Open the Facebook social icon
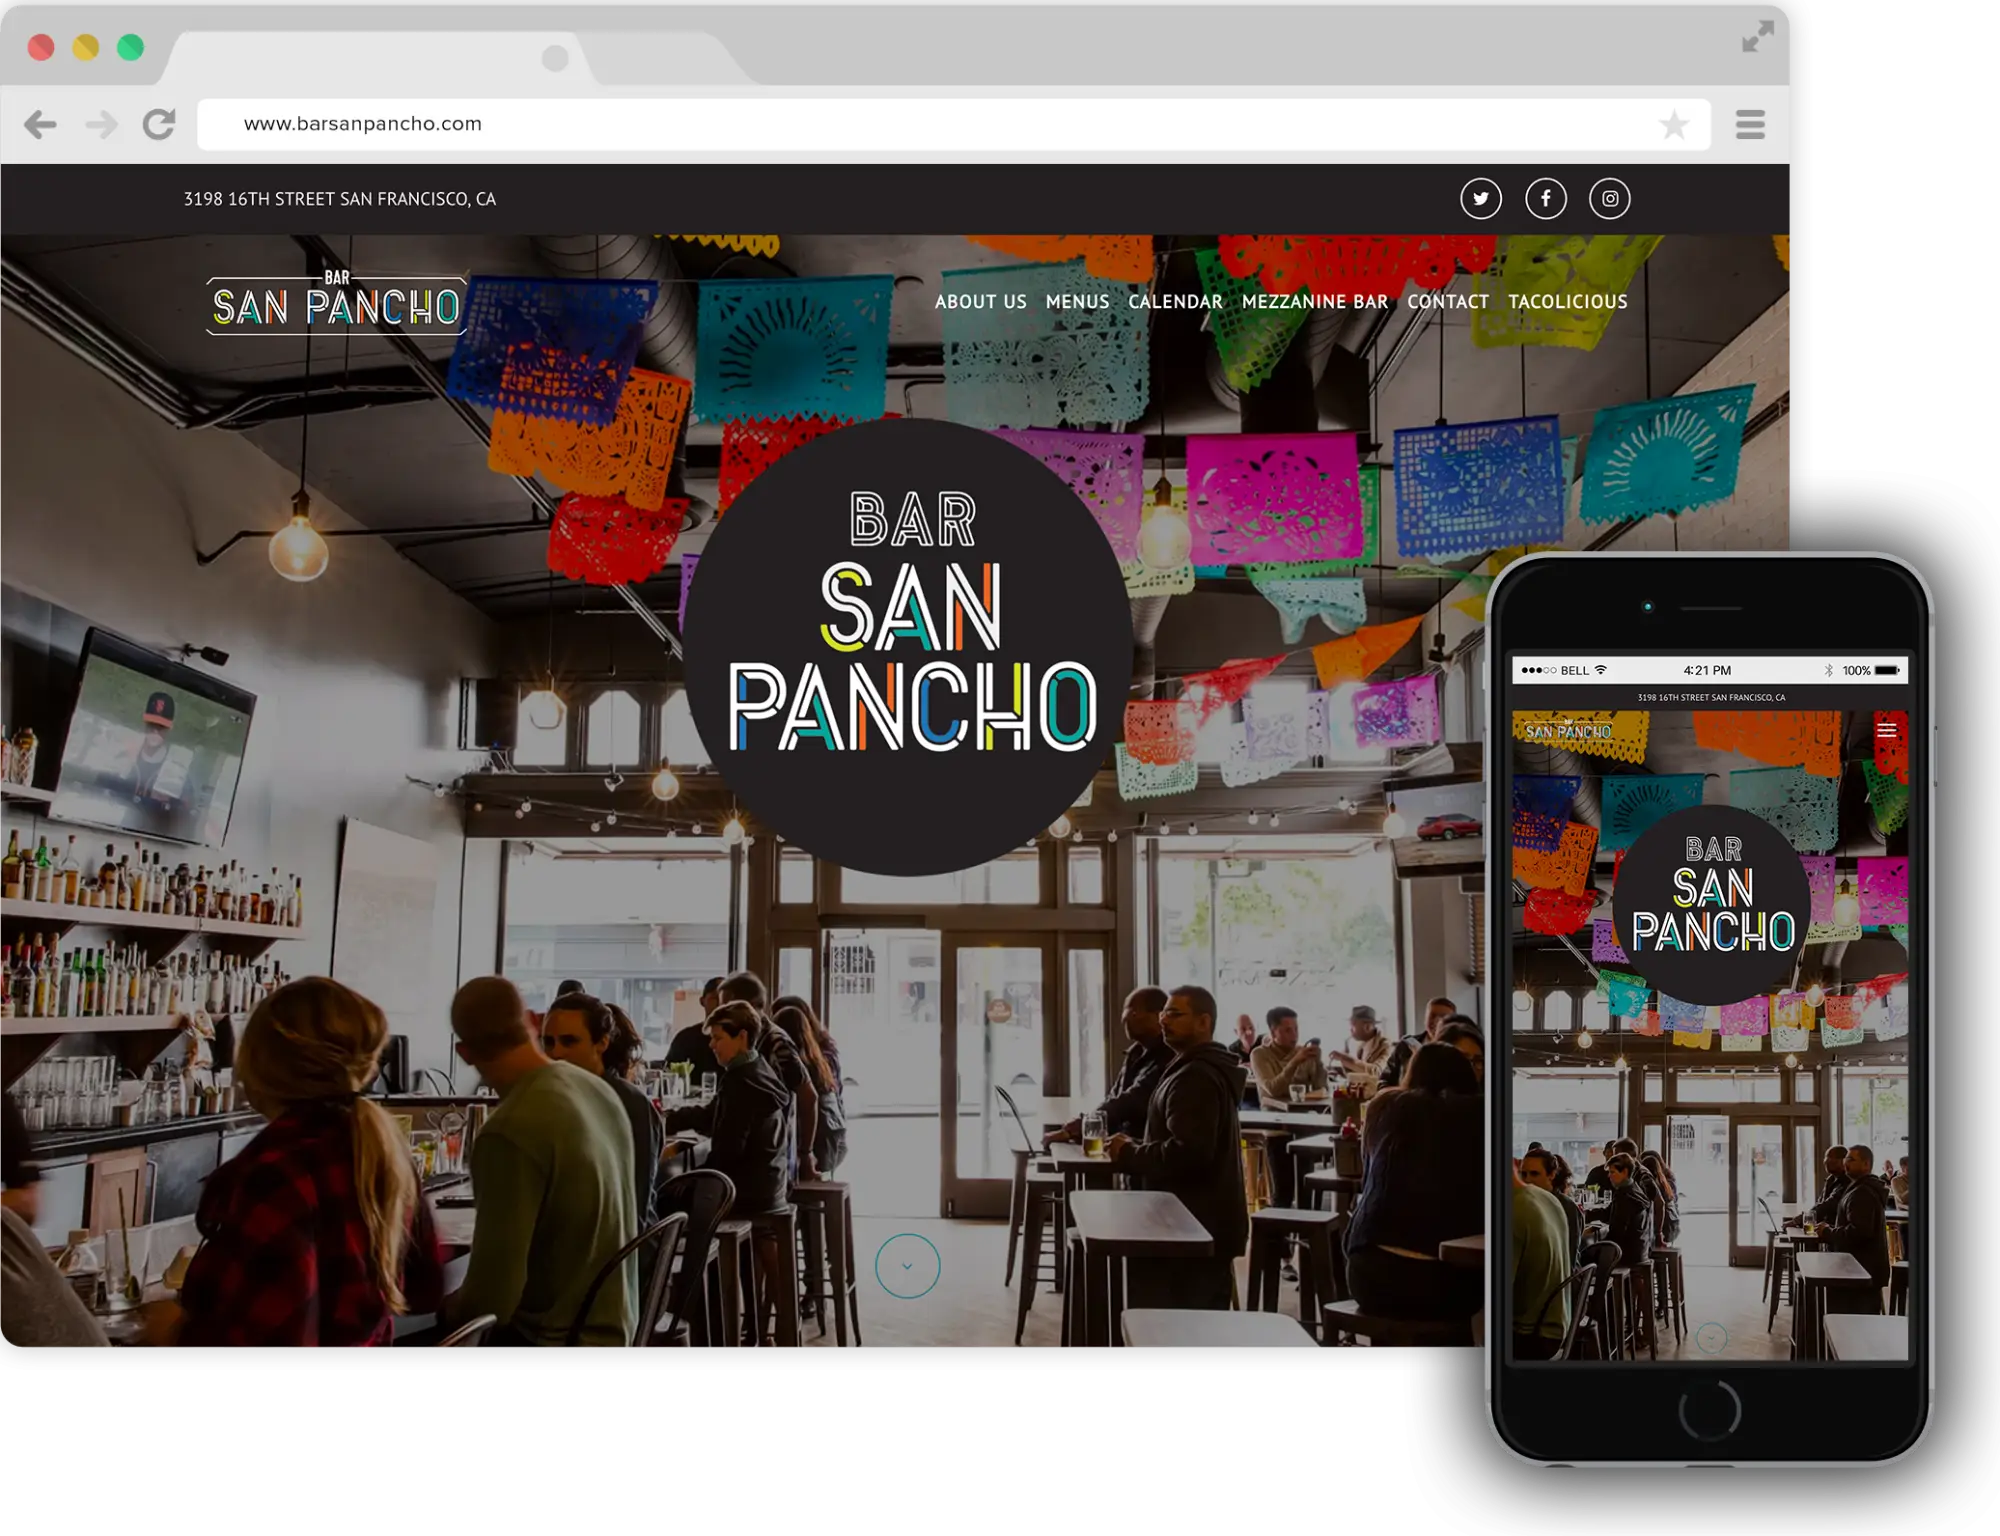Image resolution: width=2000 pixels, height=1536 pixels. tap(1546, 198)
